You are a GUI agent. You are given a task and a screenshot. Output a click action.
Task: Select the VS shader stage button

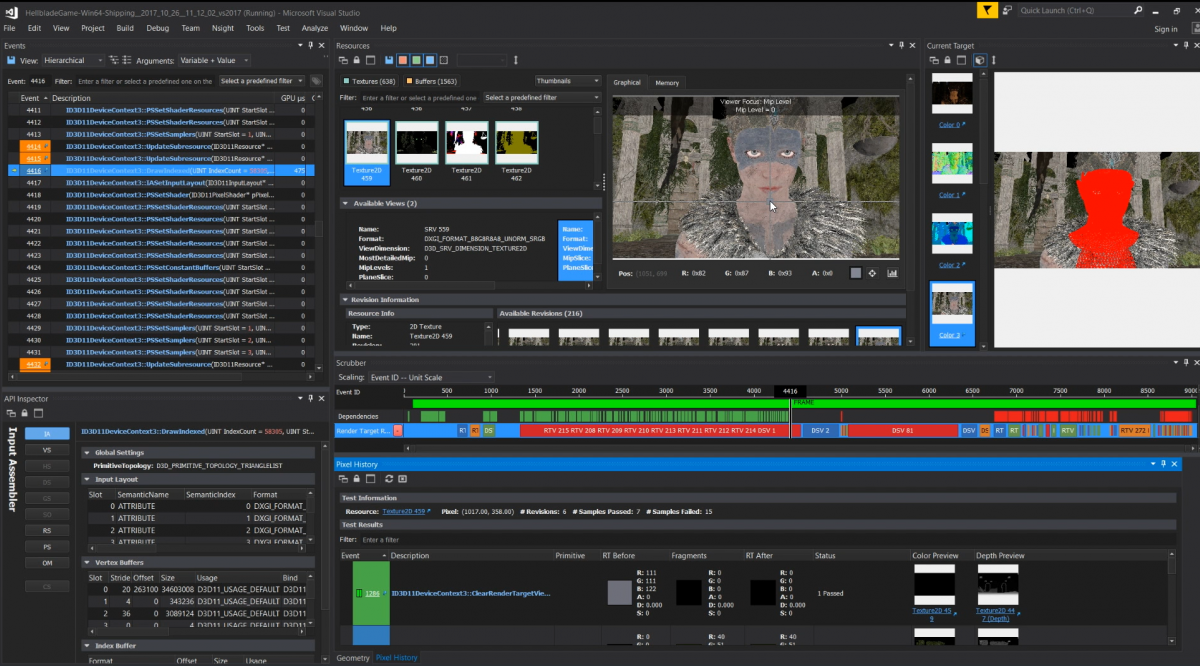point(47,450)
